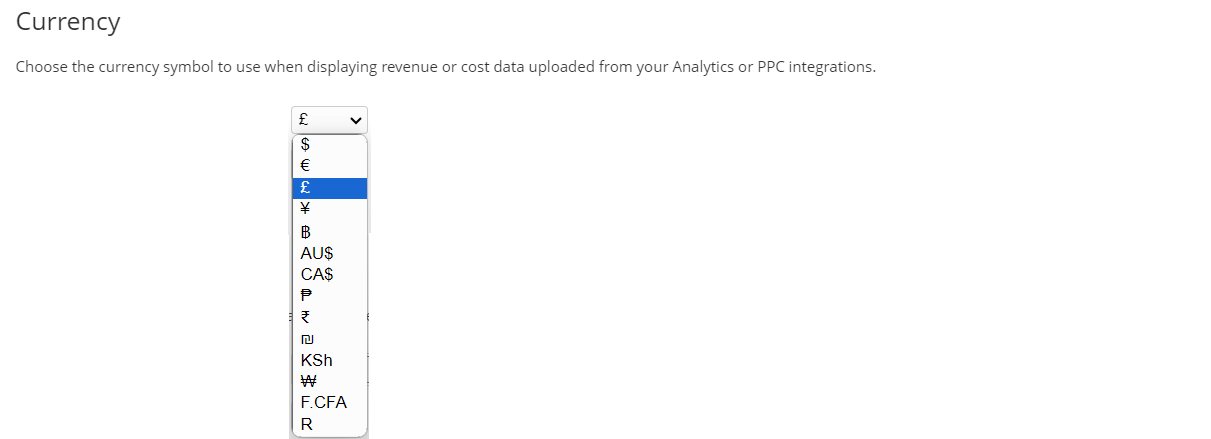Choose the ₪ shekel currency option
This screenshot has height=439, width=1211.
click(x=328, y=339)
